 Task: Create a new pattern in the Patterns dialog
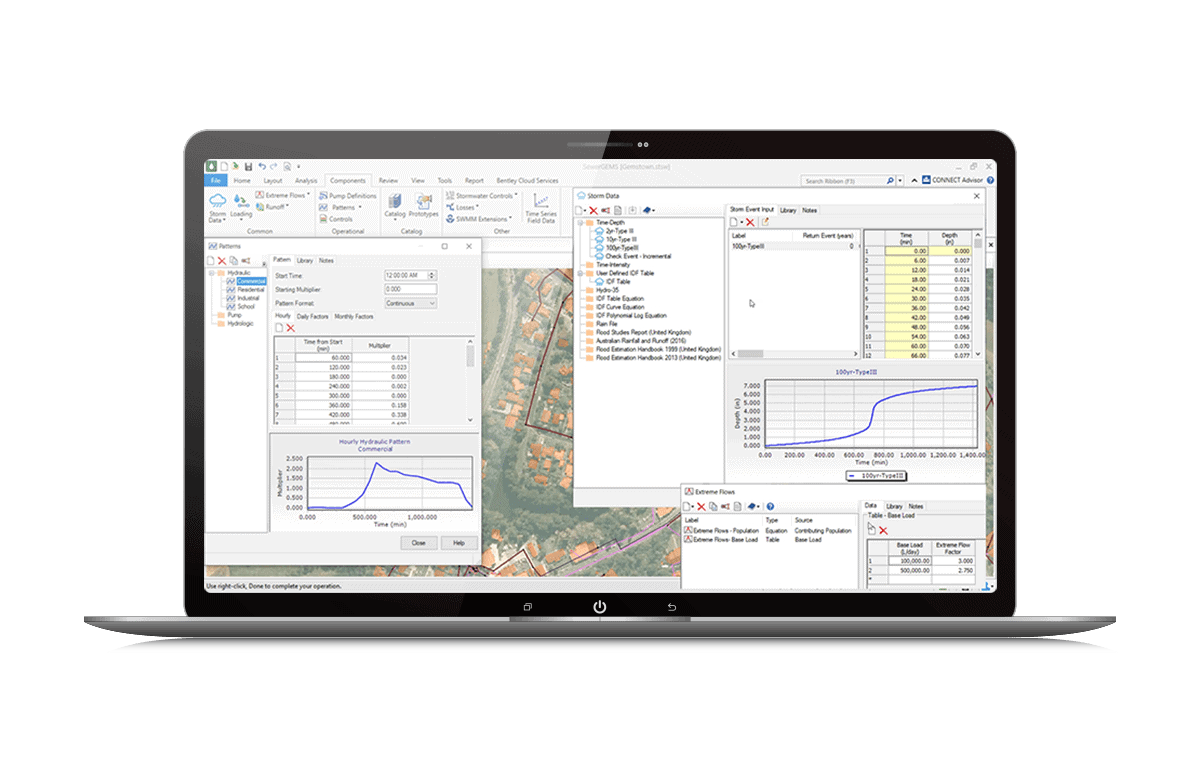tap(209, 260)
